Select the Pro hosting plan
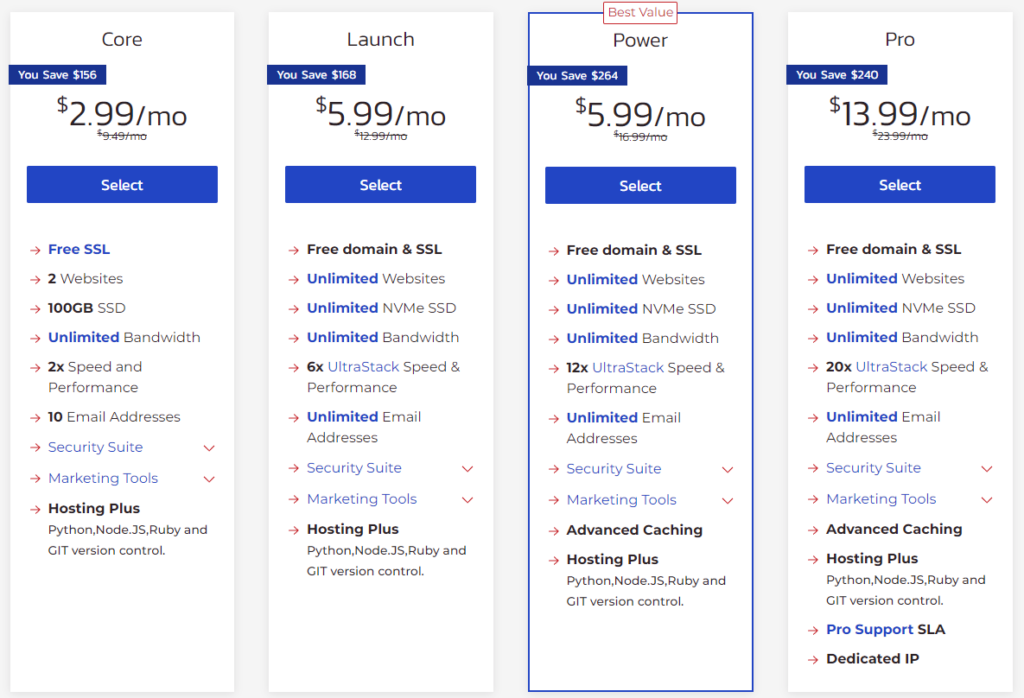The width and height of the screenshot is (1024, 698). (900, 185)
